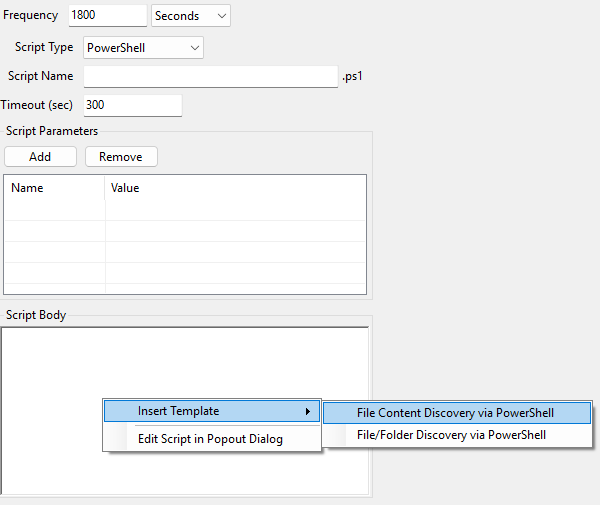
Task: Focus the Script Name text field
Action: 211,77
